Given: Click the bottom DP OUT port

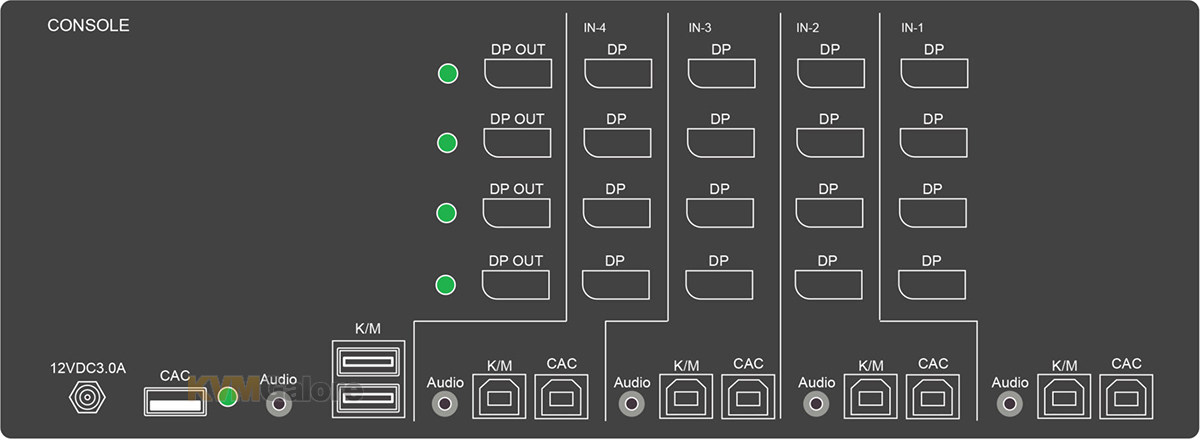Looking at the screenshot, I should pos(517,284).
